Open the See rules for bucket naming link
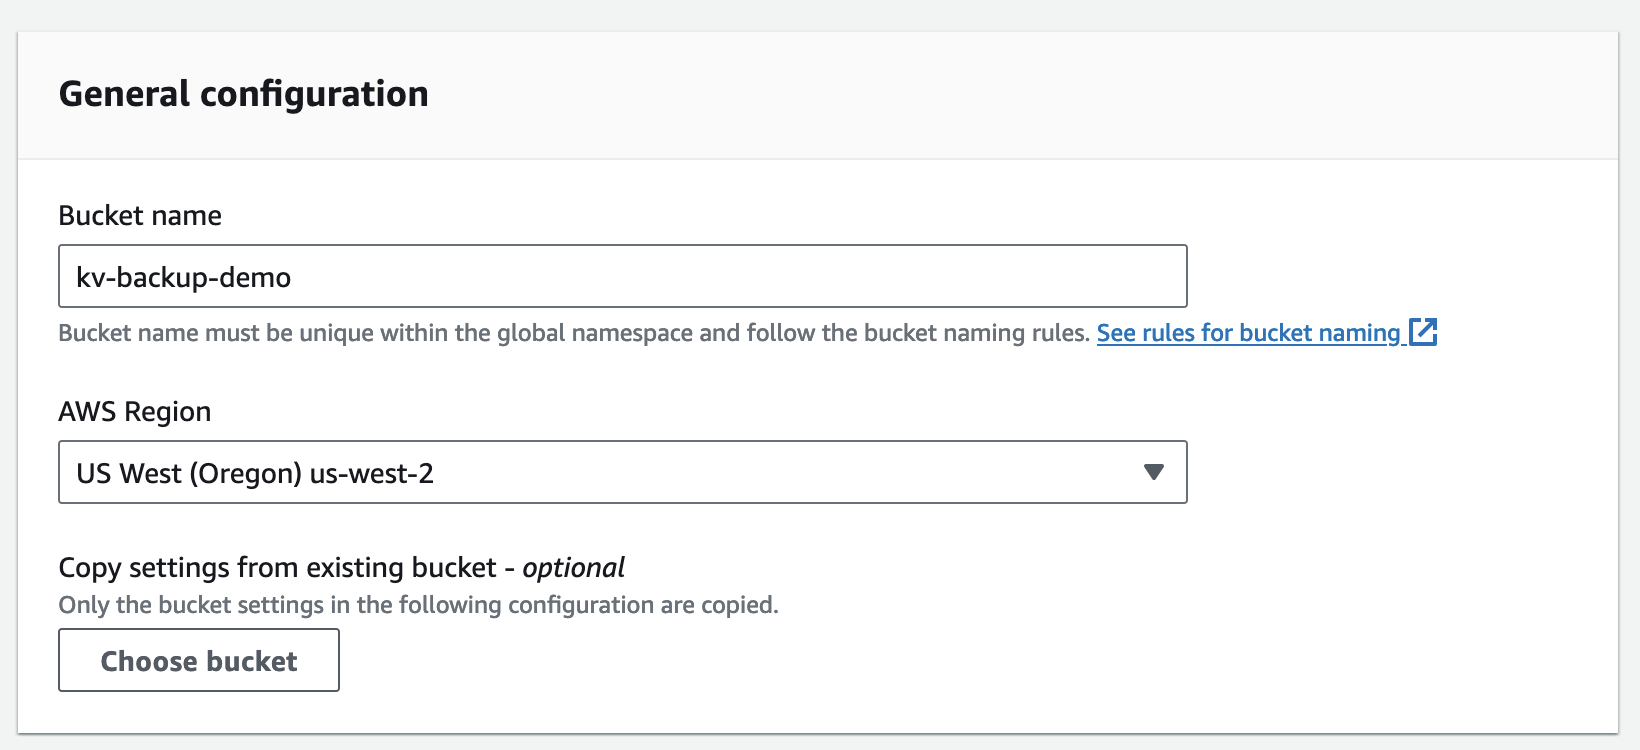This screenshot has width=1640, height=750. click(1248, 333)
